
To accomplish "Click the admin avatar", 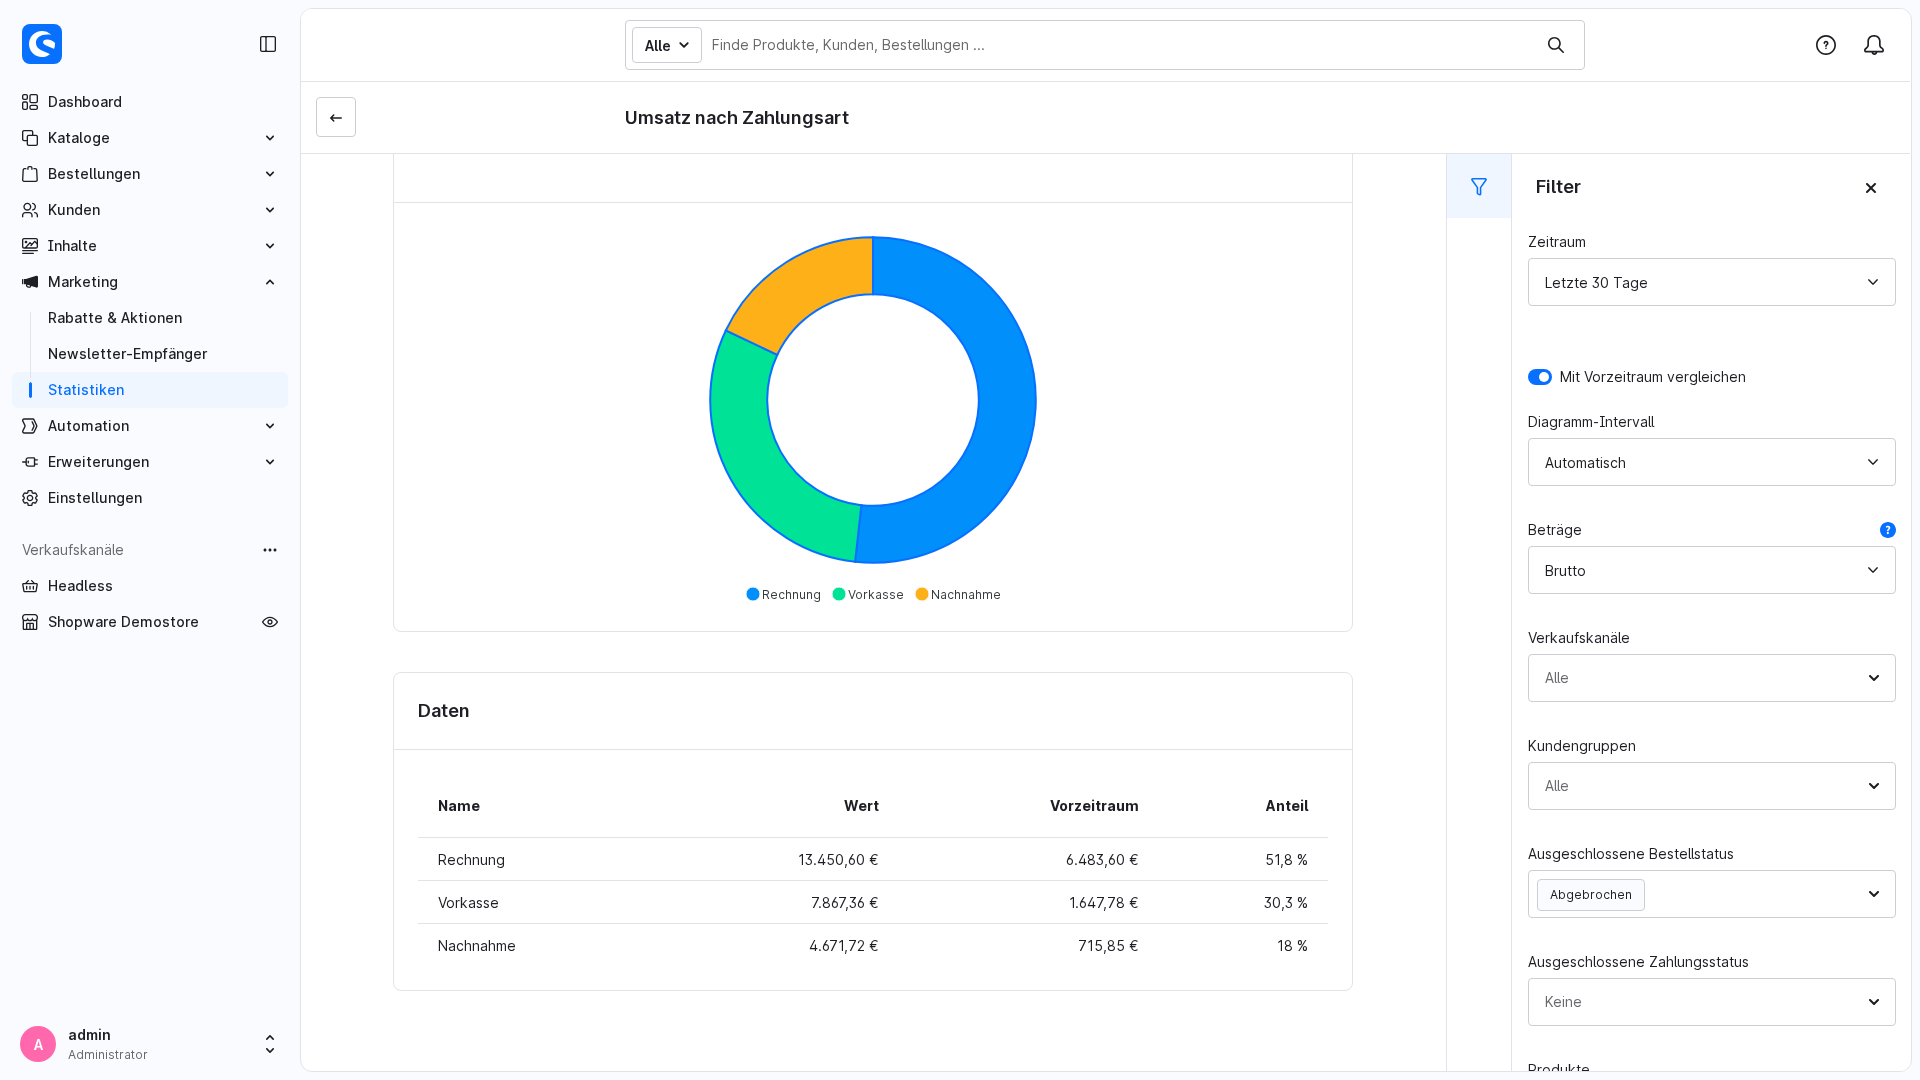I will [38, 1044].
